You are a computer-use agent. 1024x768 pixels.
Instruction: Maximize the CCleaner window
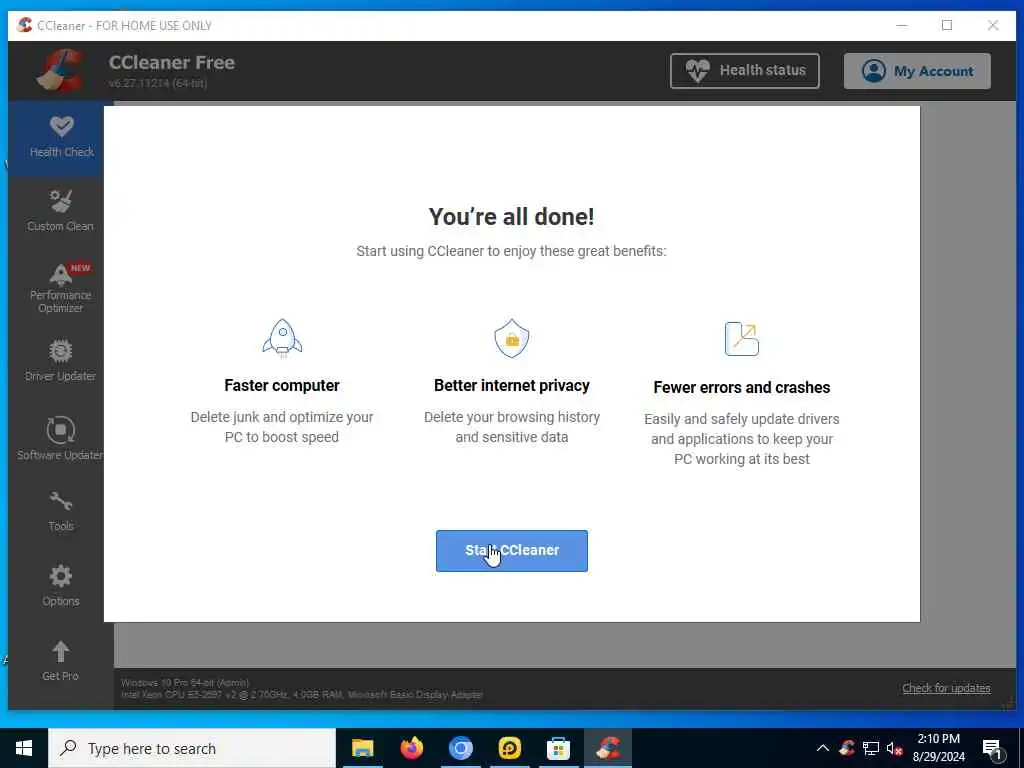point(947,25)
